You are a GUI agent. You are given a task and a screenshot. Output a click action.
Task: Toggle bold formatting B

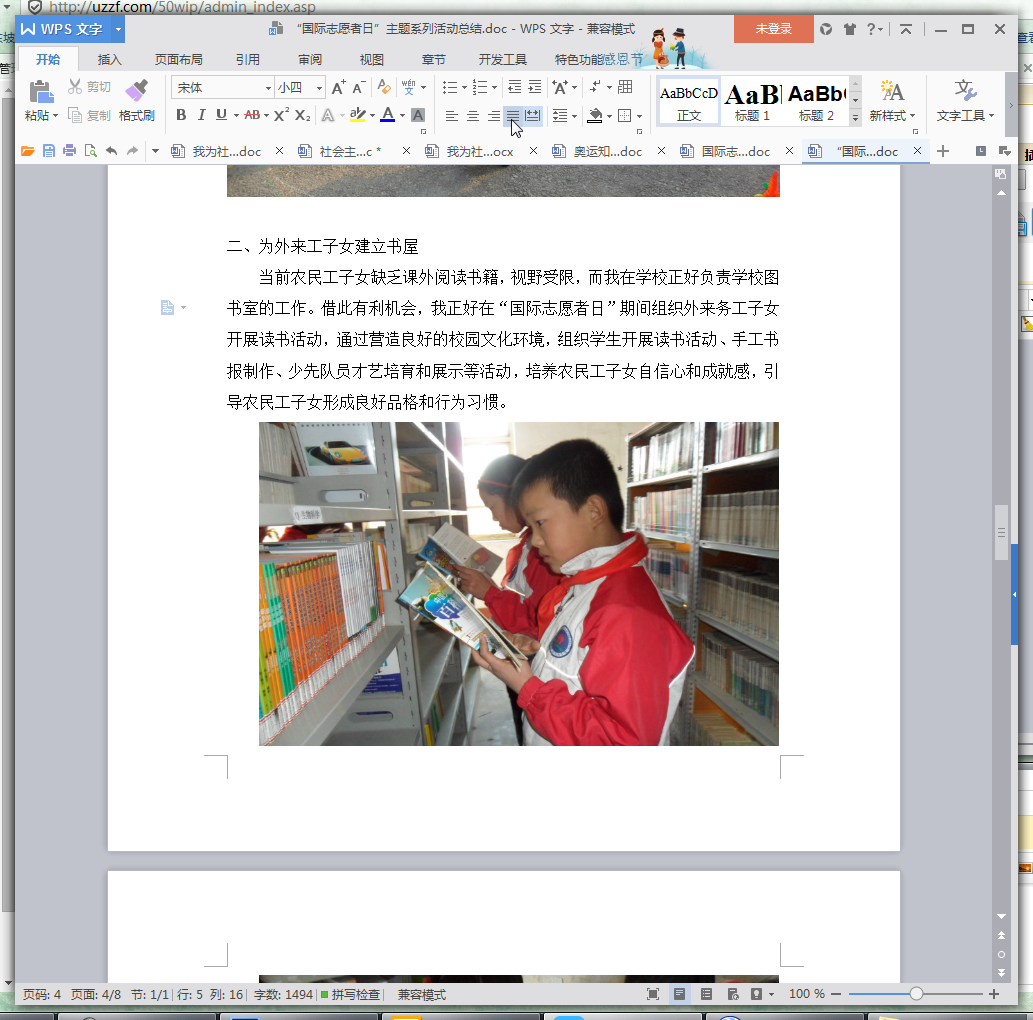(181, 115)
